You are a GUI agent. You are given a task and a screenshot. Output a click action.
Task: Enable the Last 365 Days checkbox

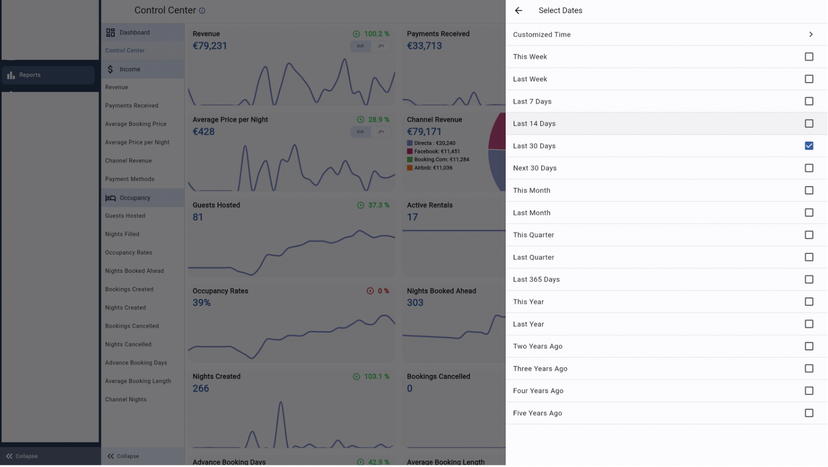[x=809, y=280]
